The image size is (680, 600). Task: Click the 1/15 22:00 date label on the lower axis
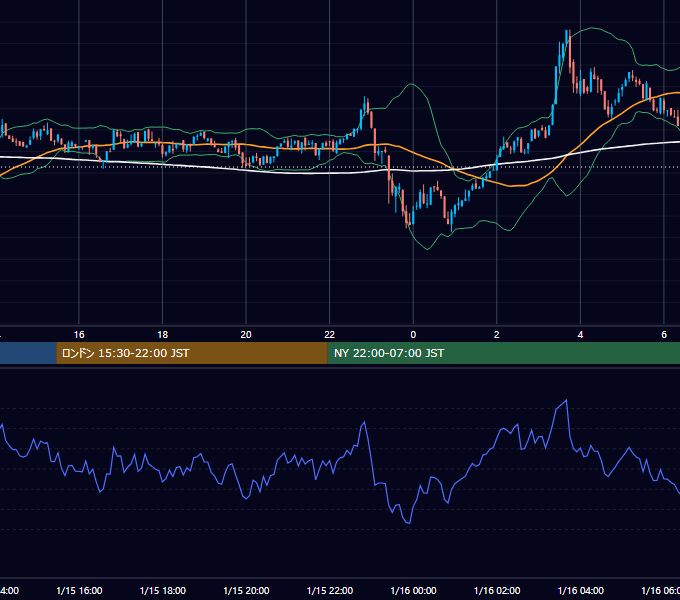point(330,590)
